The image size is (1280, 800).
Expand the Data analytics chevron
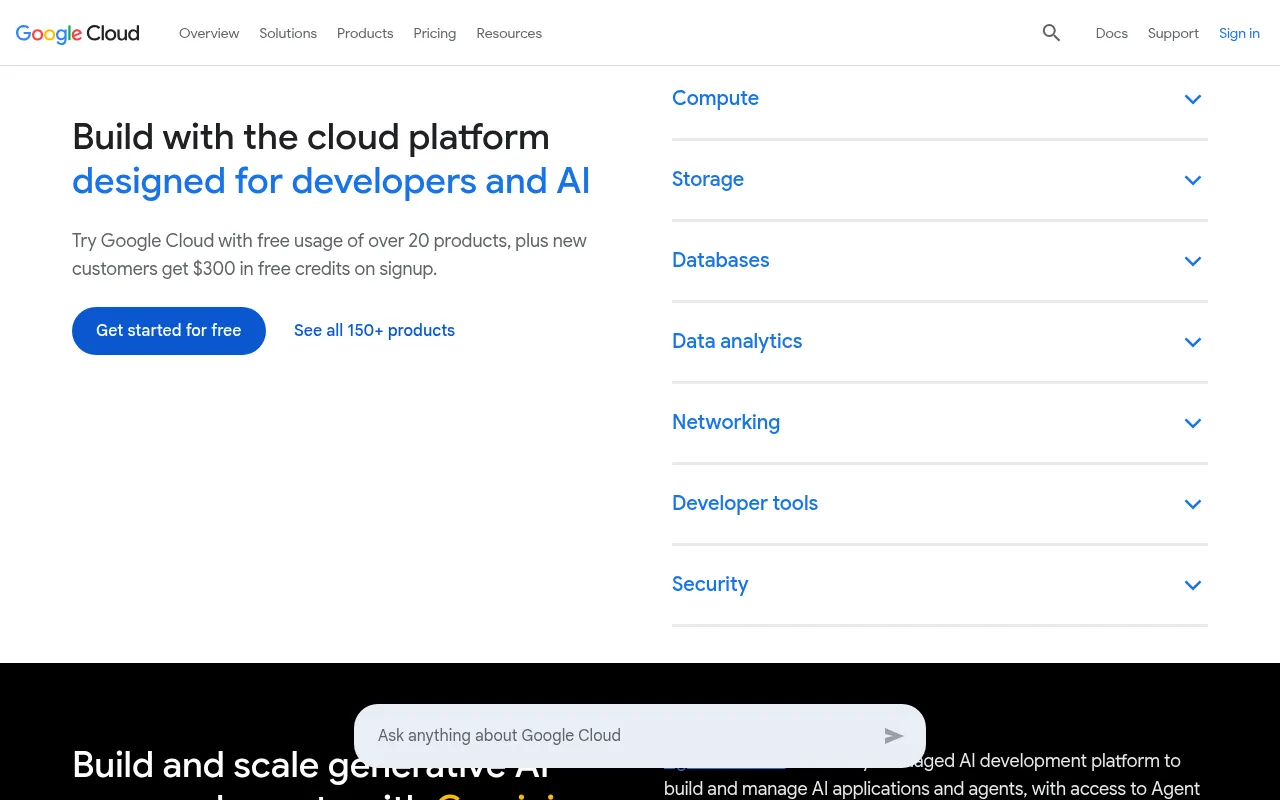pyautogui.click(x=1192, y=342)
